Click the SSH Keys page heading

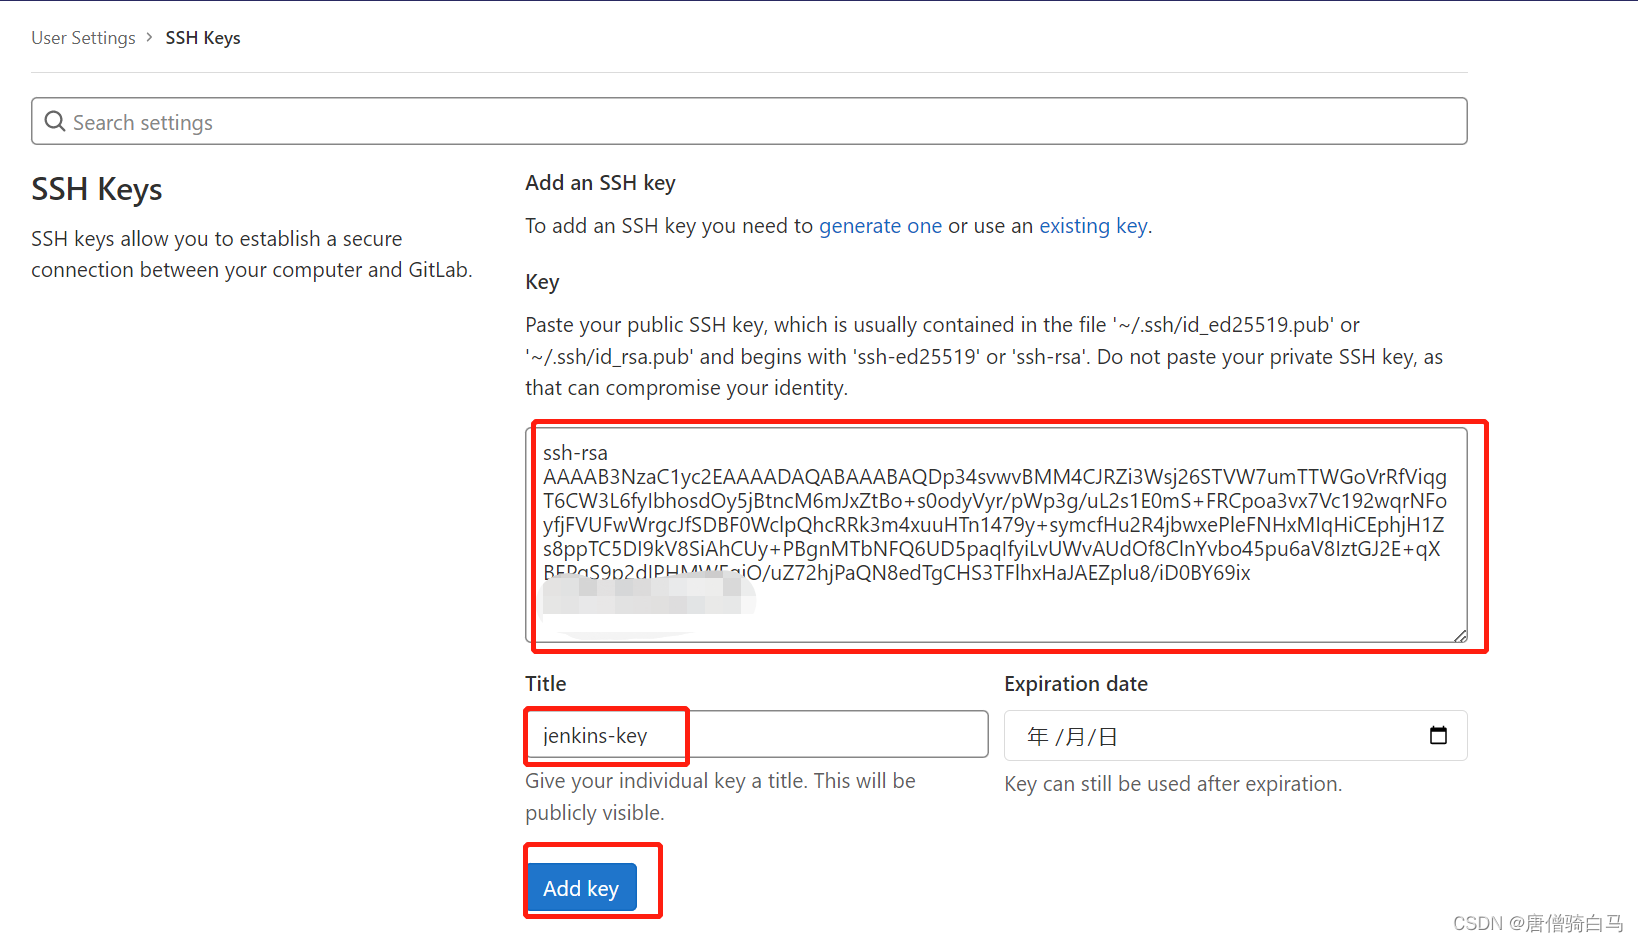point(97,189)
